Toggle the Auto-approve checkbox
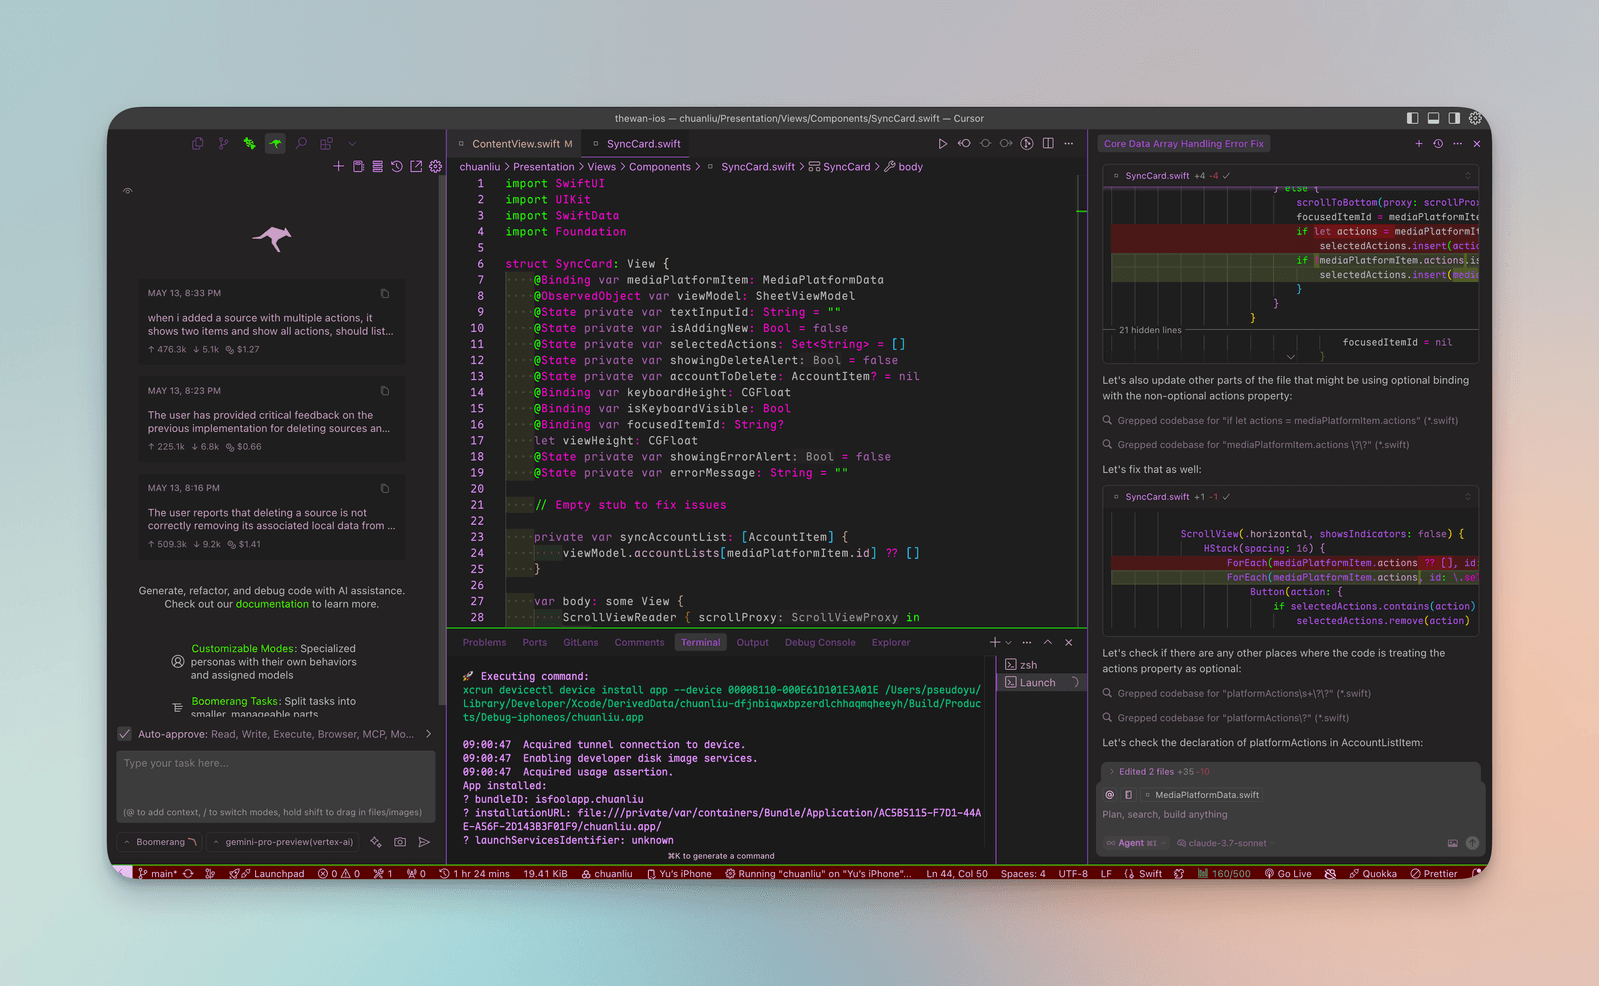This screenshot has width=1599, height=986. 125,734
